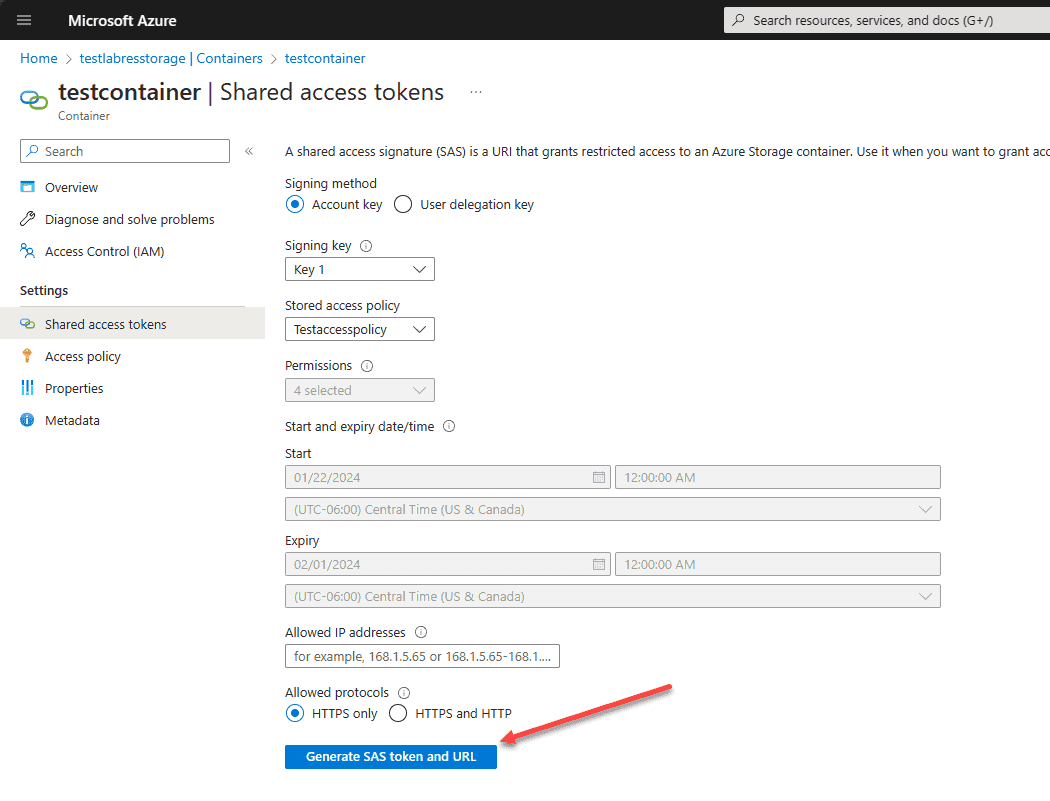This screenshot has width=1050, height=801.
Task: Click the Diagnose wrench icon
Action: [27, 219]
